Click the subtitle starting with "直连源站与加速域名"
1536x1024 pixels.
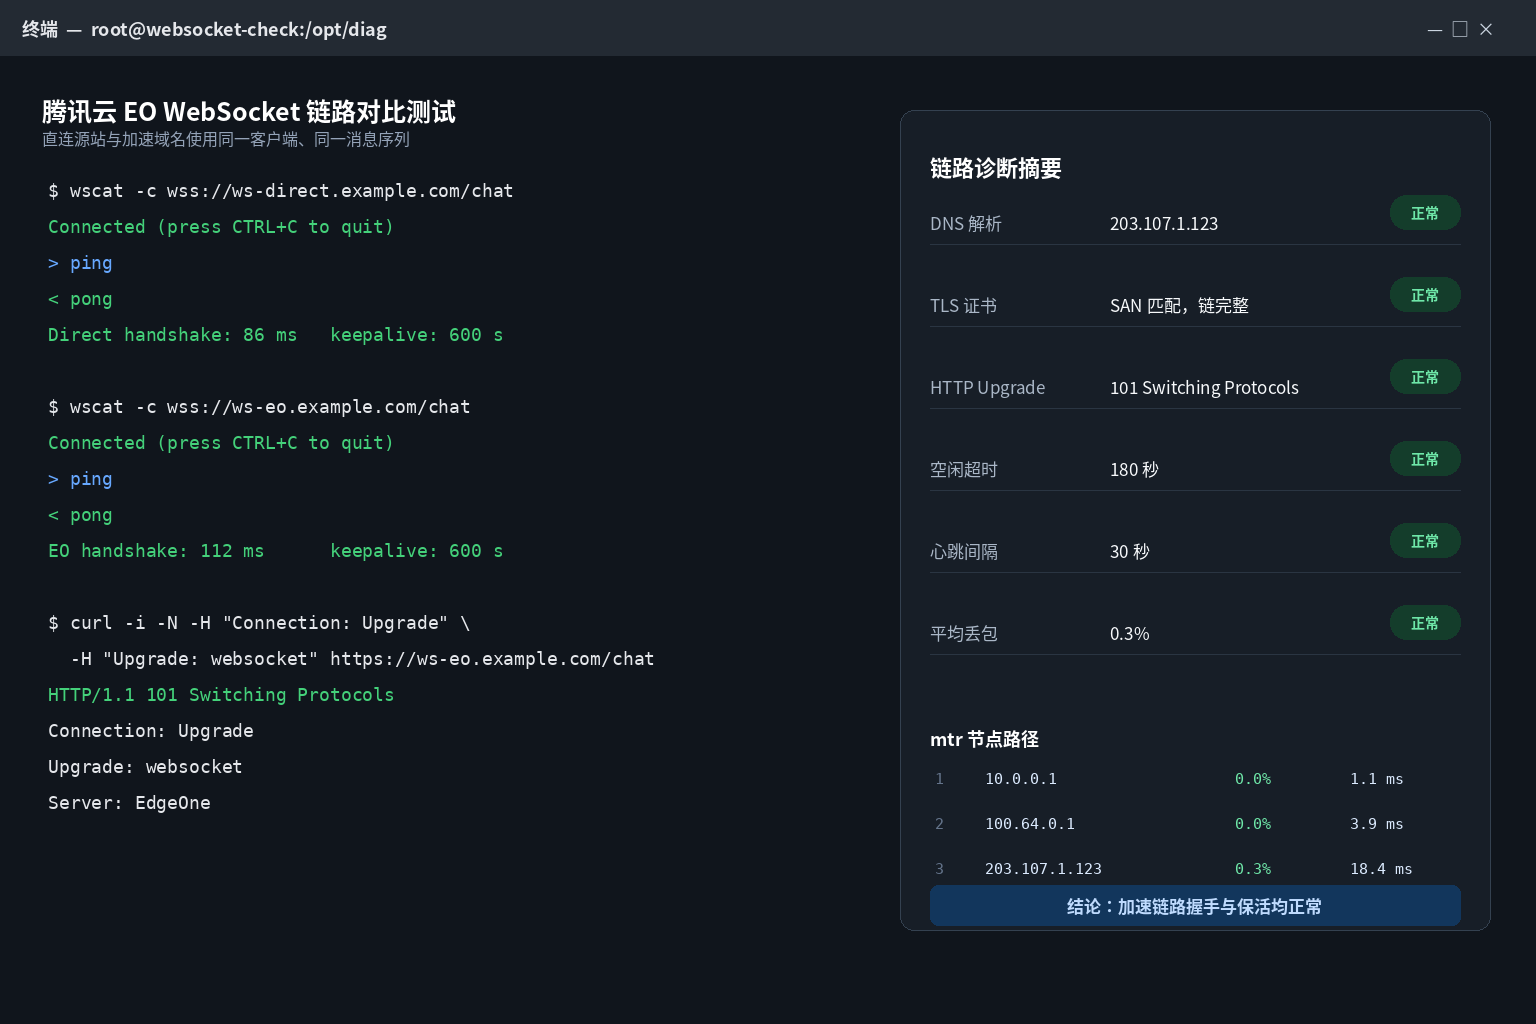[226, 139]
